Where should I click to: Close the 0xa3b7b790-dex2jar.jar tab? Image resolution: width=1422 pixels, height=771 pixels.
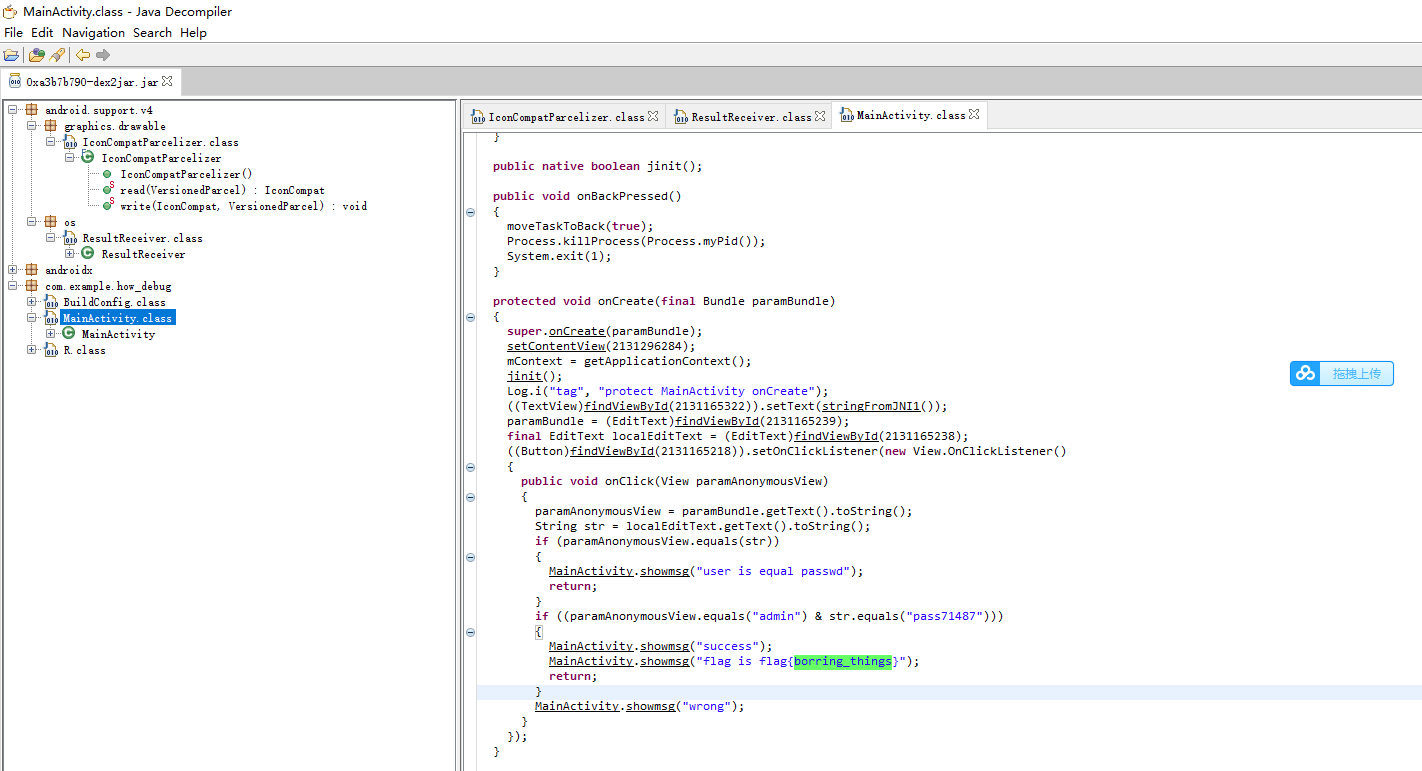click(167, 81)
